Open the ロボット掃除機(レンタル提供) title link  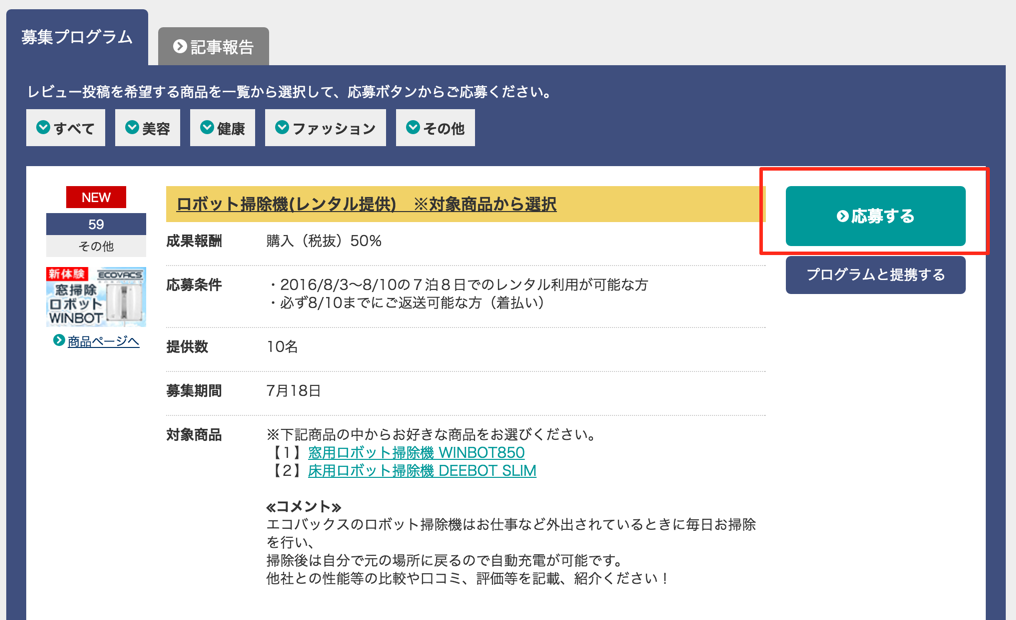(366, 204)
